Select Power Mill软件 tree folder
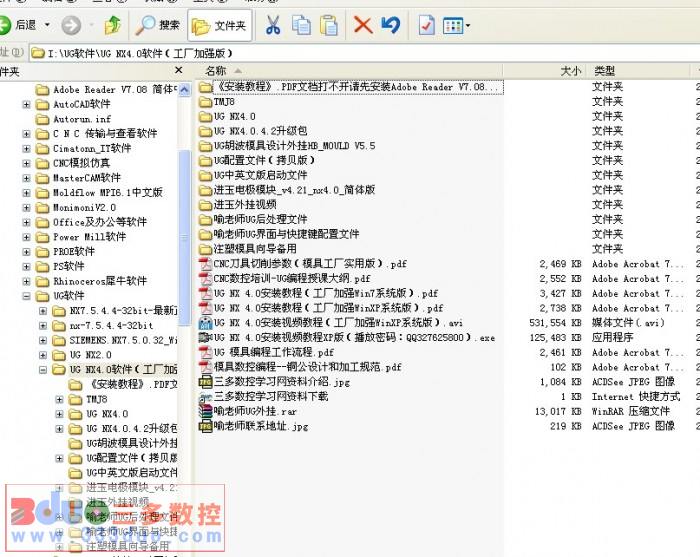Viewport: 700px width, 557px height. tap(81, 237)
